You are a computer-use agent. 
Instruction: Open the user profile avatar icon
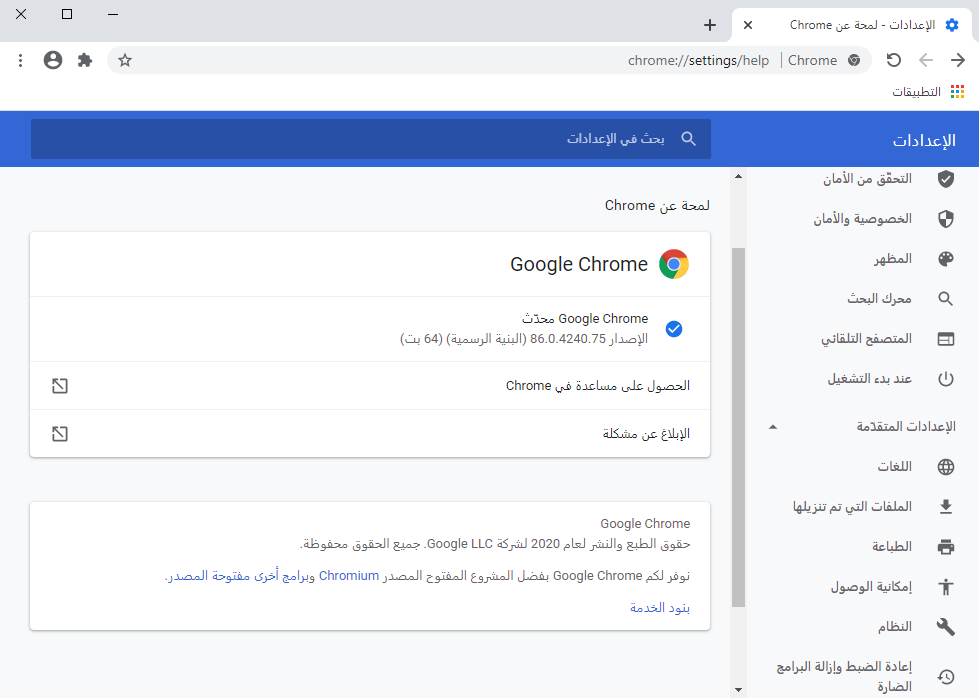tap(53, 61)
